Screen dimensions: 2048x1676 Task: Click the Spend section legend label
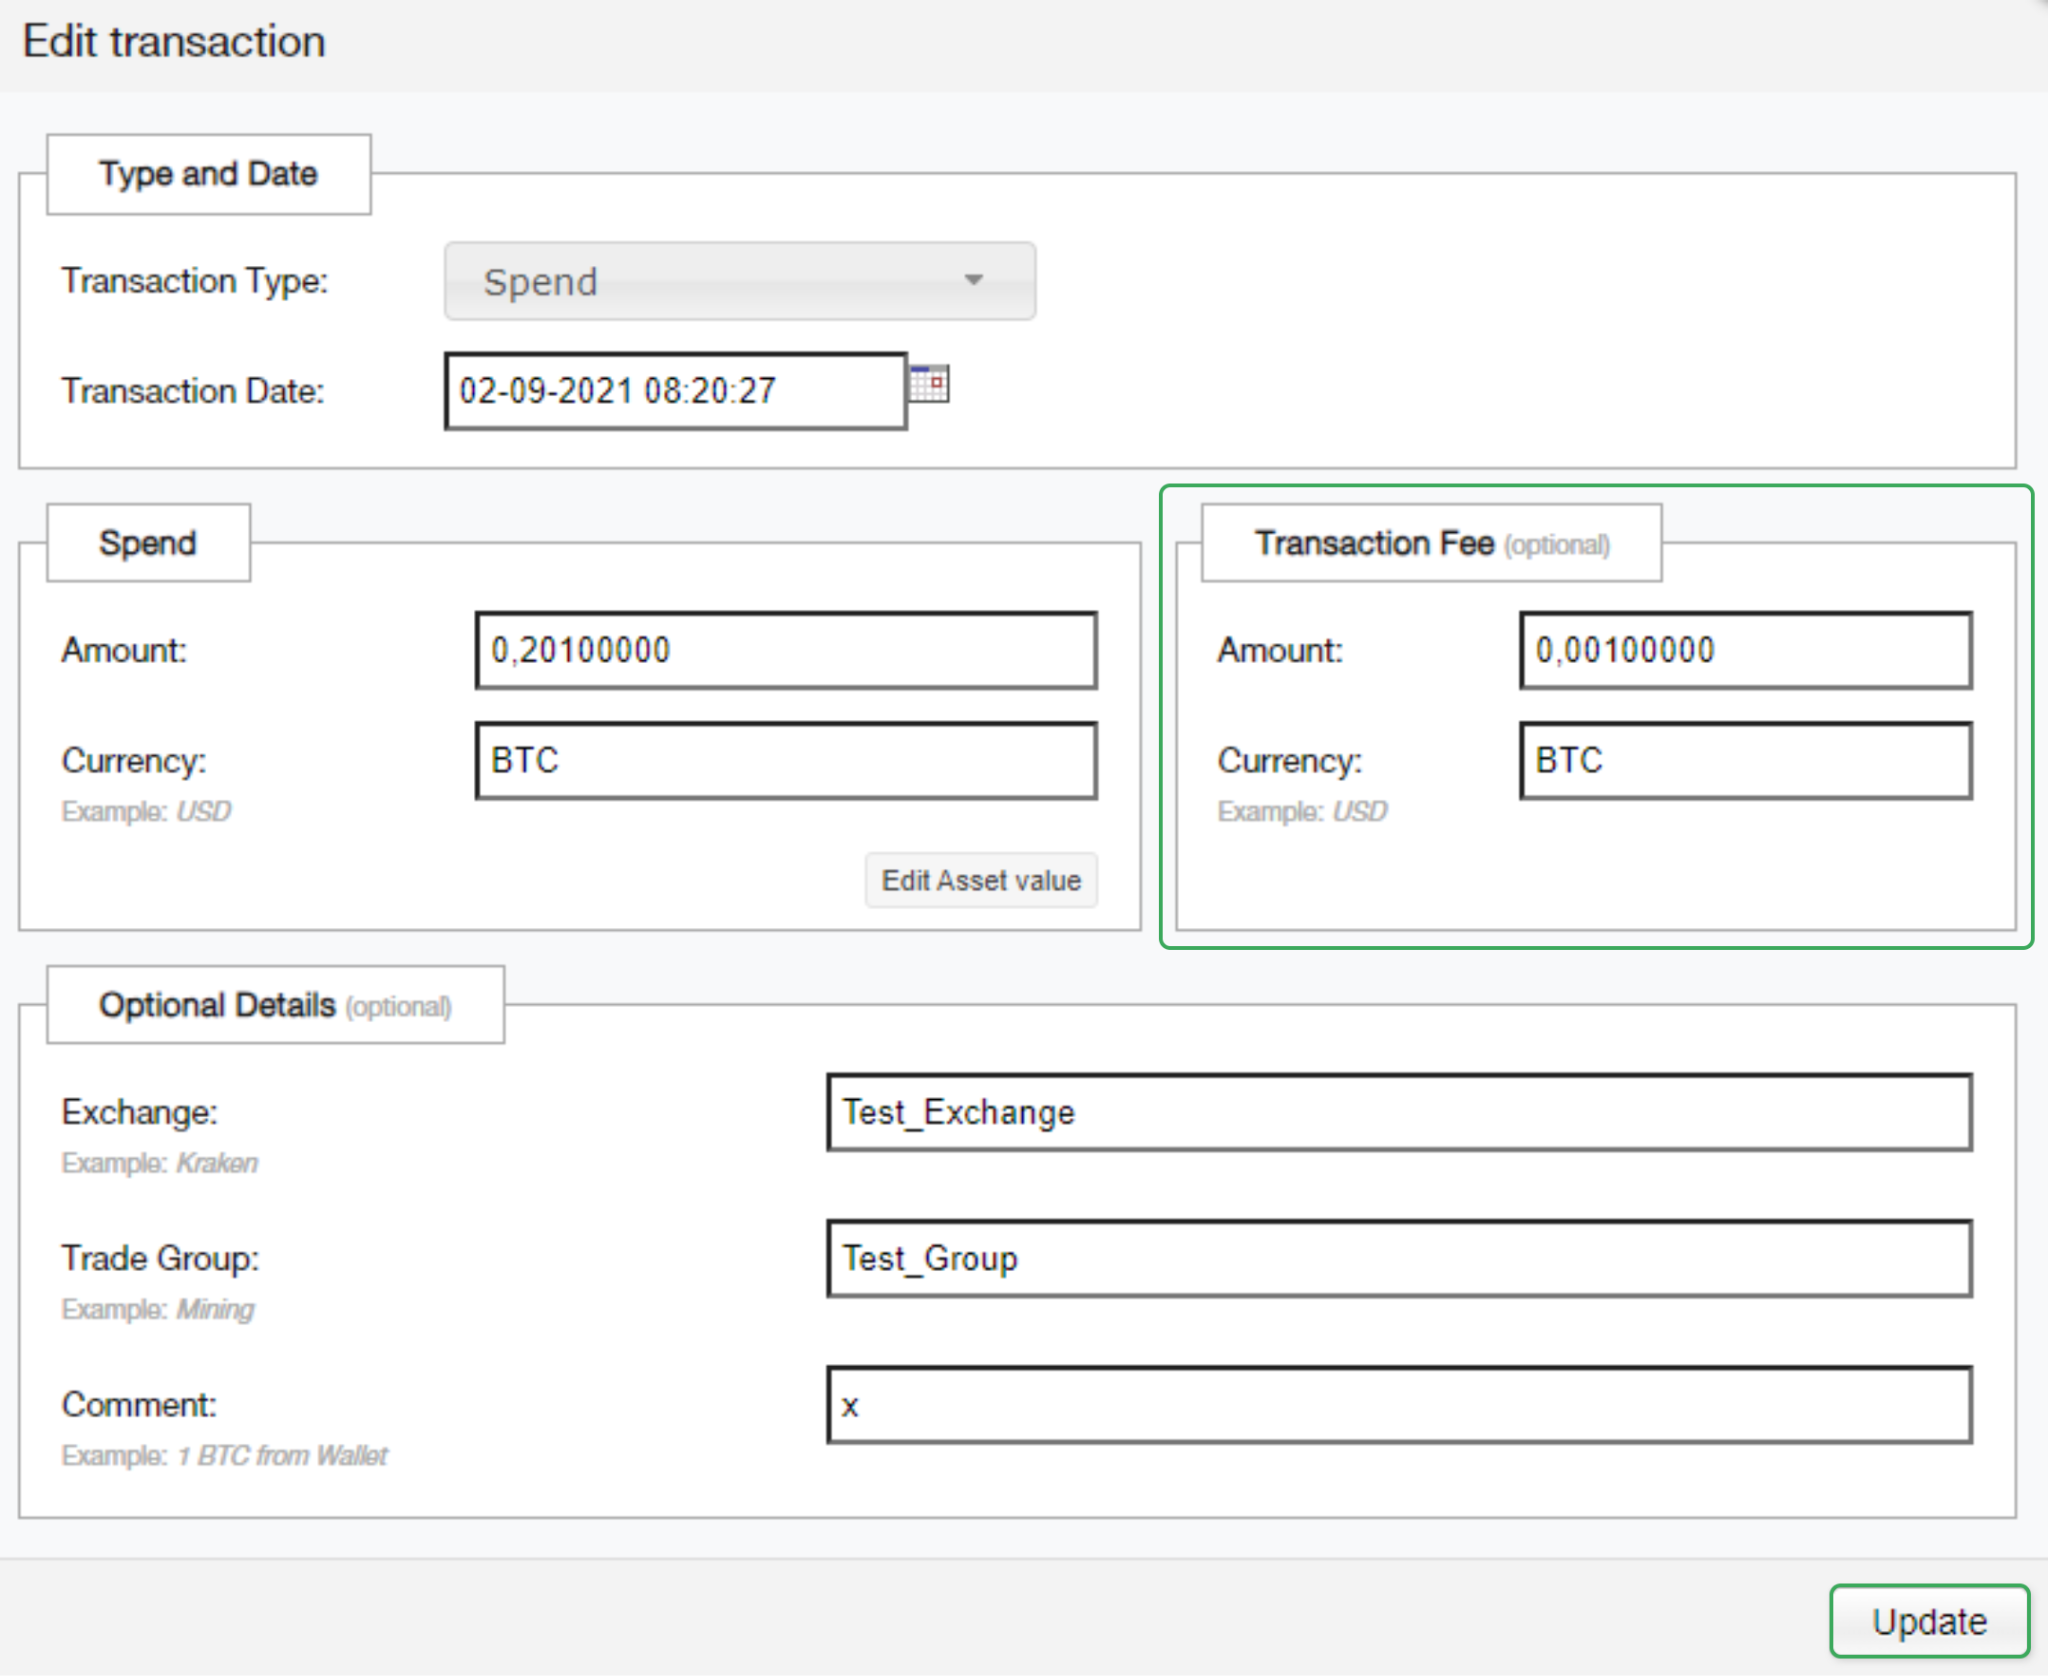pyautogui.click(x=148, y=543)
